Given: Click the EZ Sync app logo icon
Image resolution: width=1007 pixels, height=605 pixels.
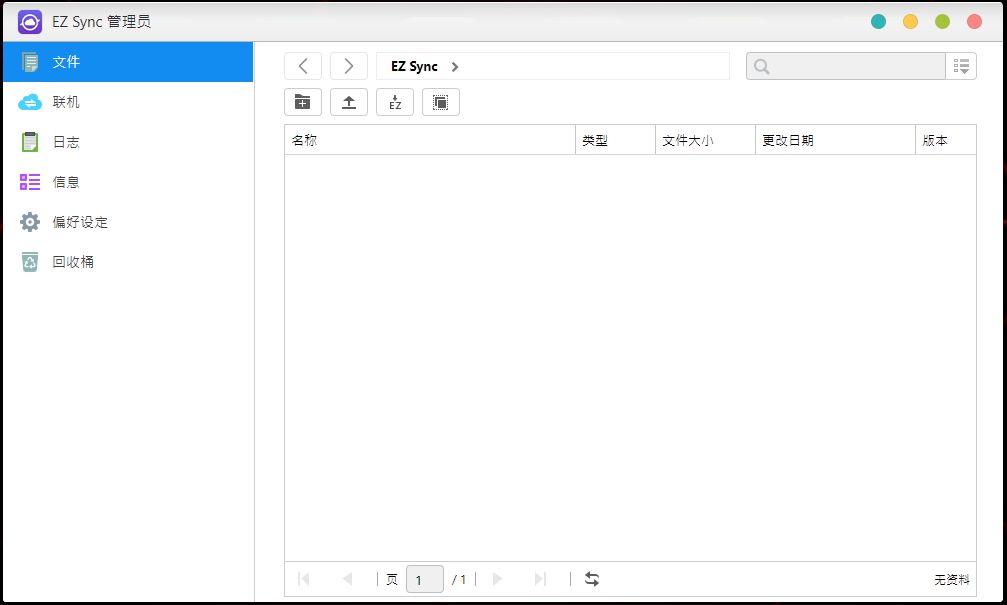Looking at the screenshot, I should pyautogui.click(x=30, y=22).
